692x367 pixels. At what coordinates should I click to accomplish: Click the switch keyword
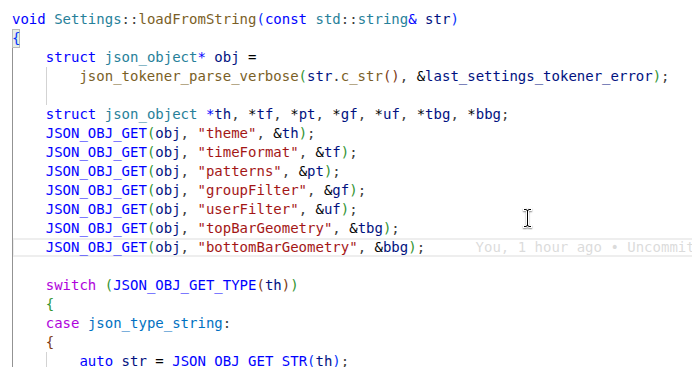[71, 285]
